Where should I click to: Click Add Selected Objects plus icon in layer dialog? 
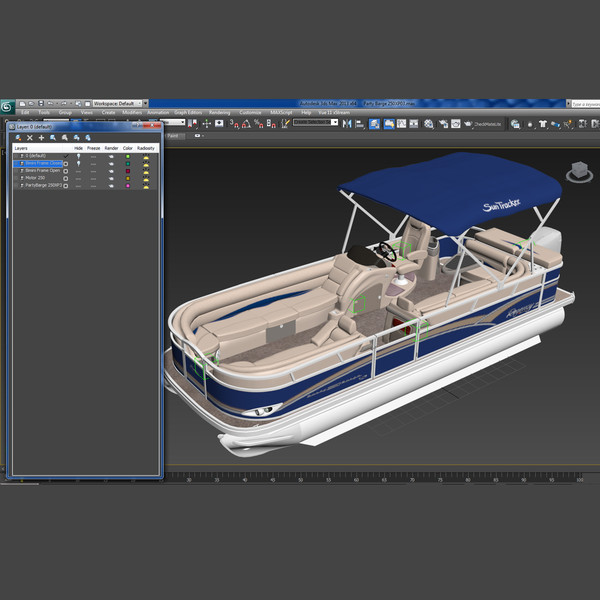(x=41, y=137)
